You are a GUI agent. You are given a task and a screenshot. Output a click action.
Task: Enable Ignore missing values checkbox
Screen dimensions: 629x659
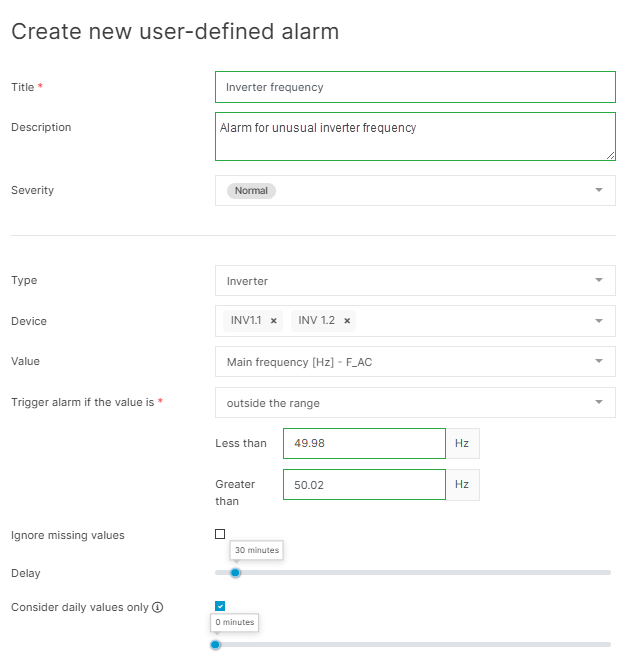[220, 534]
